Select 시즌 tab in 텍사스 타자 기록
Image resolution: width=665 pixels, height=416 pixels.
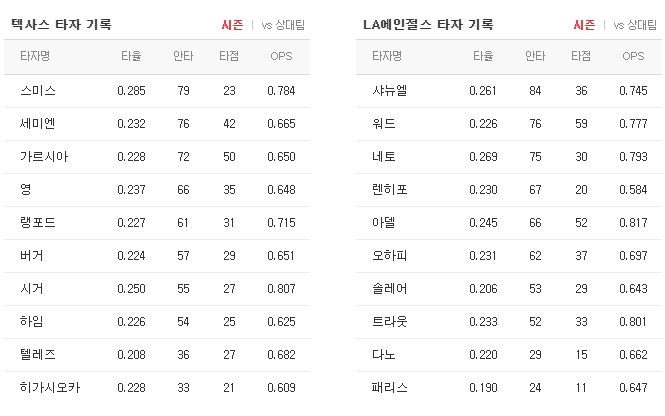click(x=232, y=25)
